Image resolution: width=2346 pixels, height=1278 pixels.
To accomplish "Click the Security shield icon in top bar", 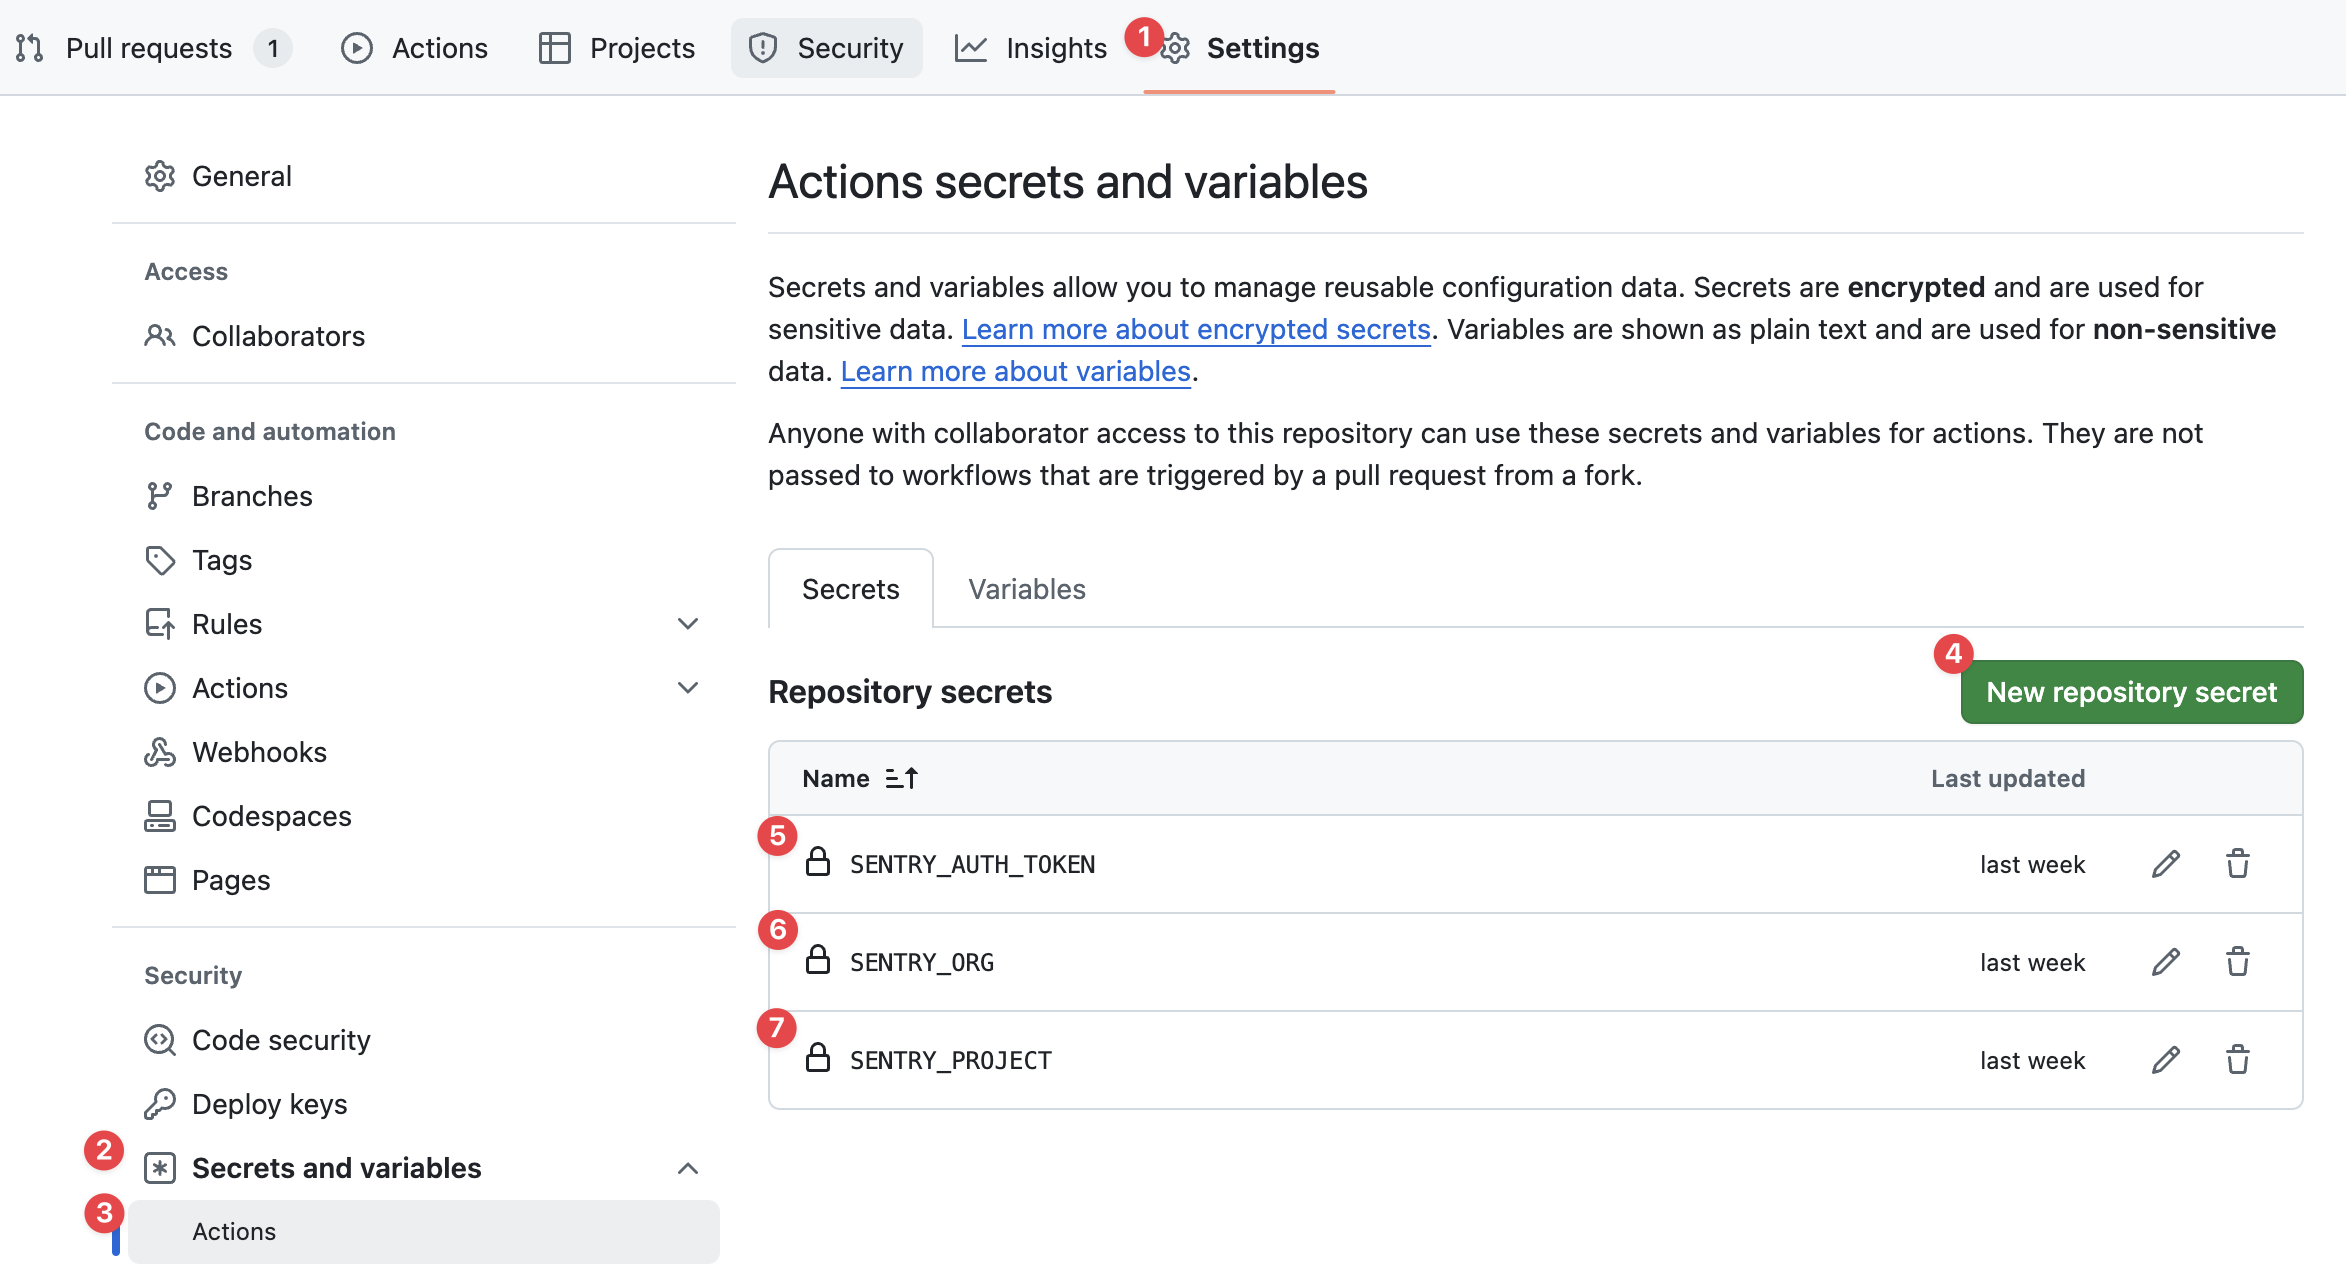I will point(763,47).
